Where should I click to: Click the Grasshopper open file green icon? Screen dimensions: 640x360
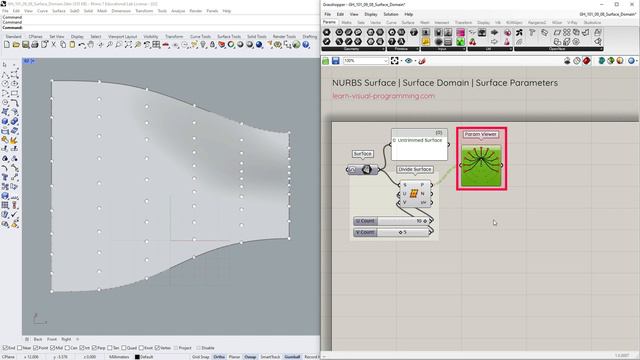pyautogui.click(x=325, y=61)
